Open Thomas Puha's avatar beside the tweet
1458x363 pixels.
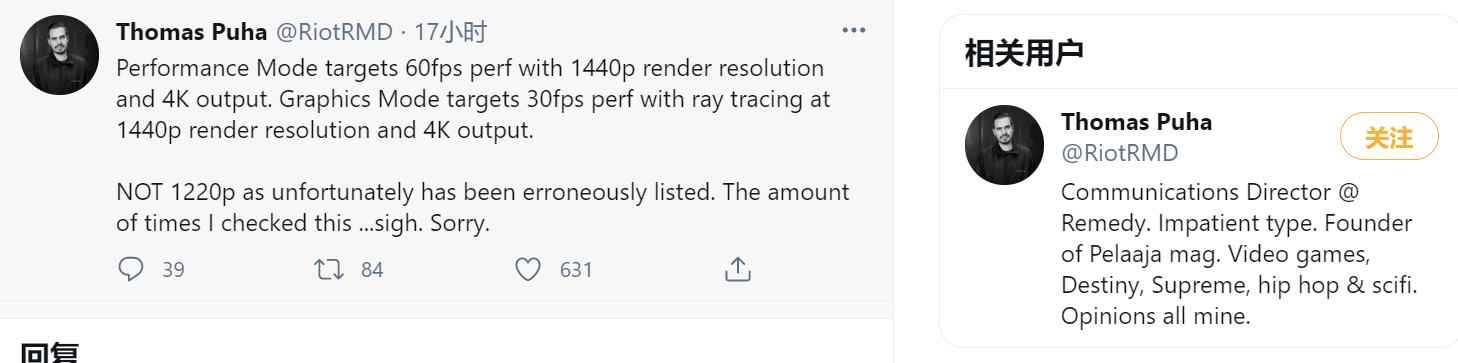point(60,55)
